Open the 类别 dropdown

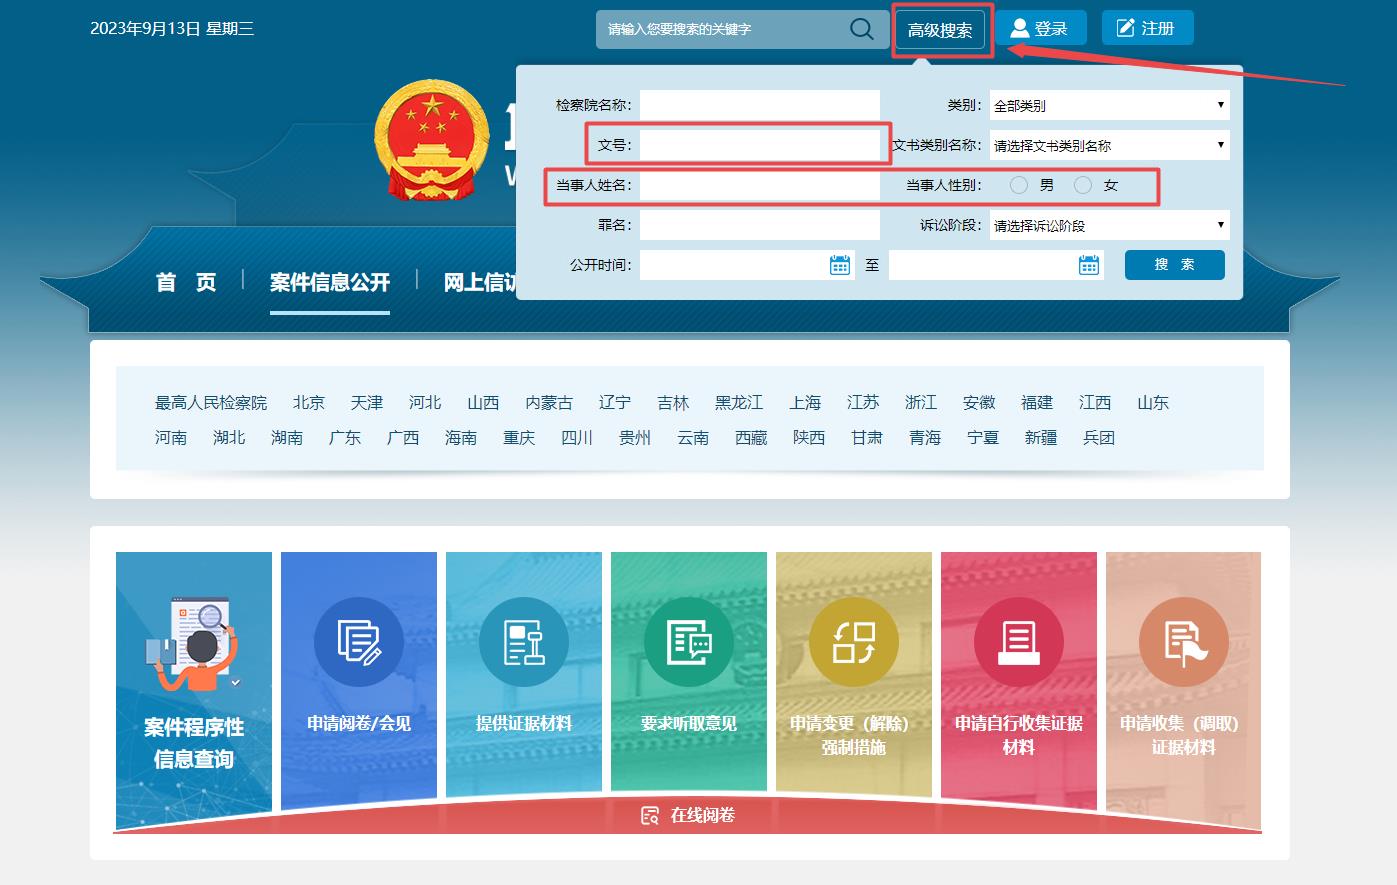(x=1108, y=104)
